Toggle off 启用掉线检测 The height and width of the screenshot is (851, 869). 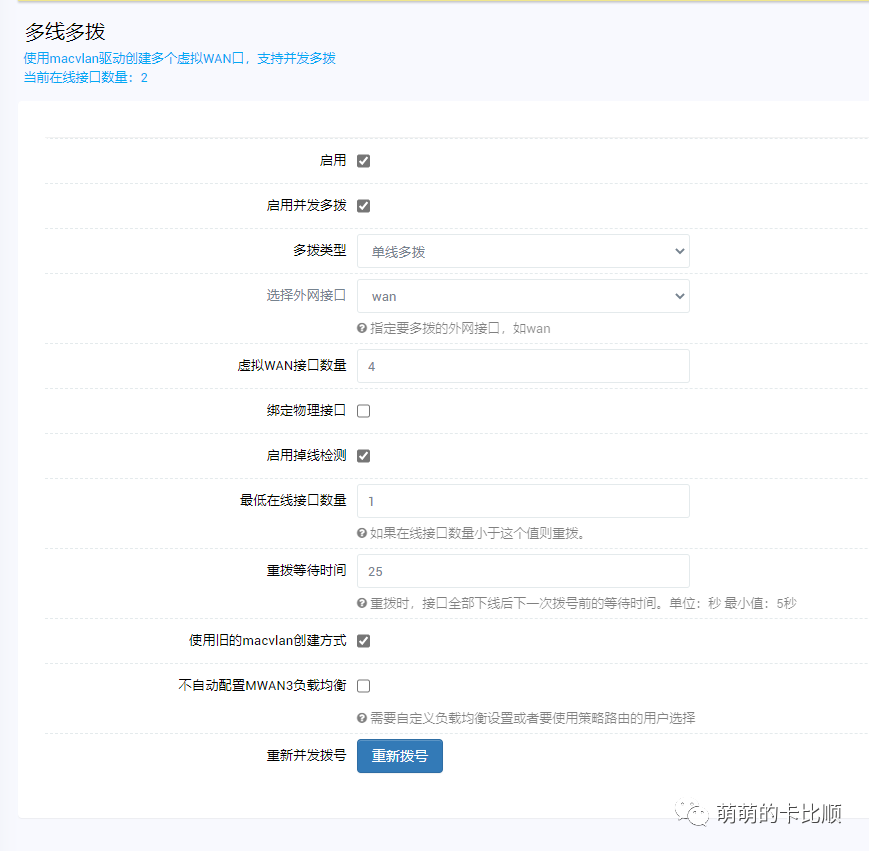[x=363, y=455]
